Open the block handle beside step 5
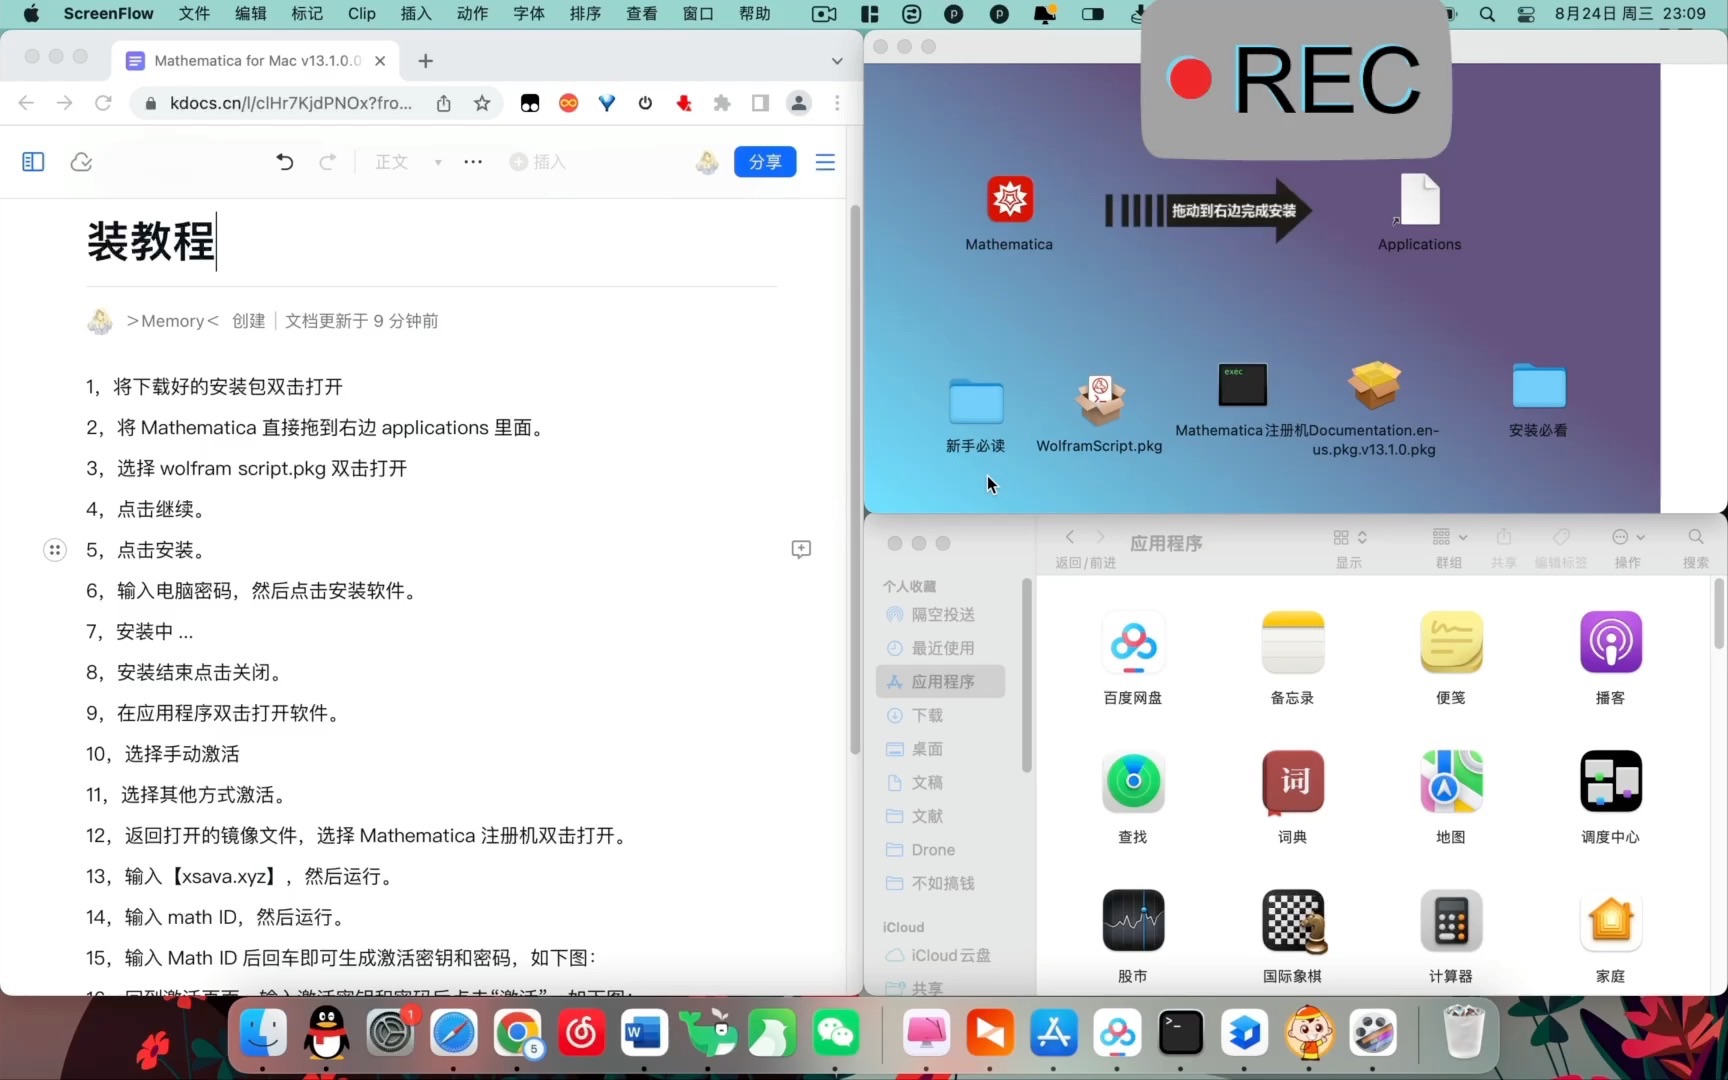 pyautogui.click(x=55, y=550)
